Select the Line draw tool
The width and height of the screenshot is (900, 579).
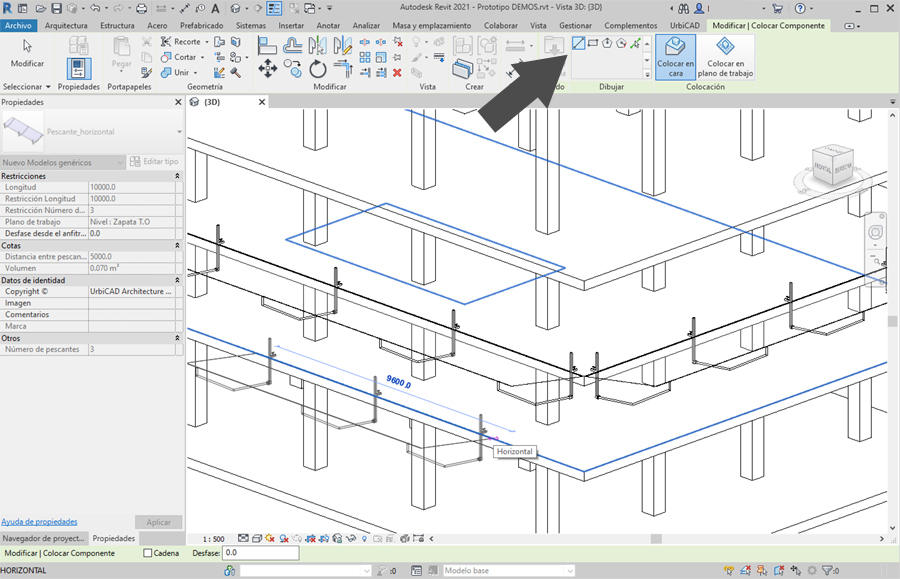578,43
